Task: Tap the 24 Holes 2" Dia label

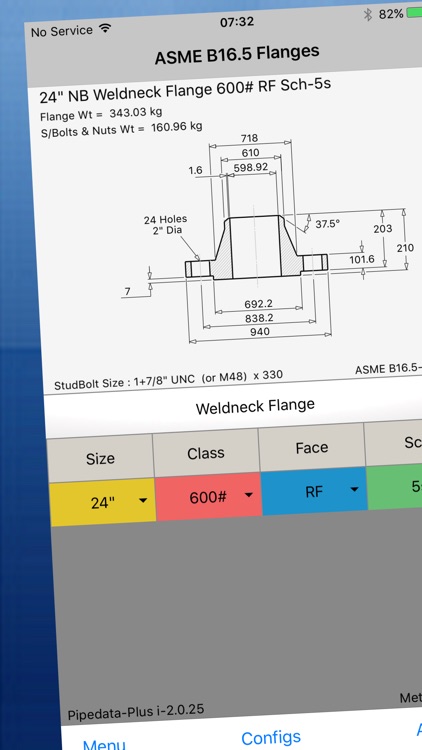Action: (x=166, y=224)
